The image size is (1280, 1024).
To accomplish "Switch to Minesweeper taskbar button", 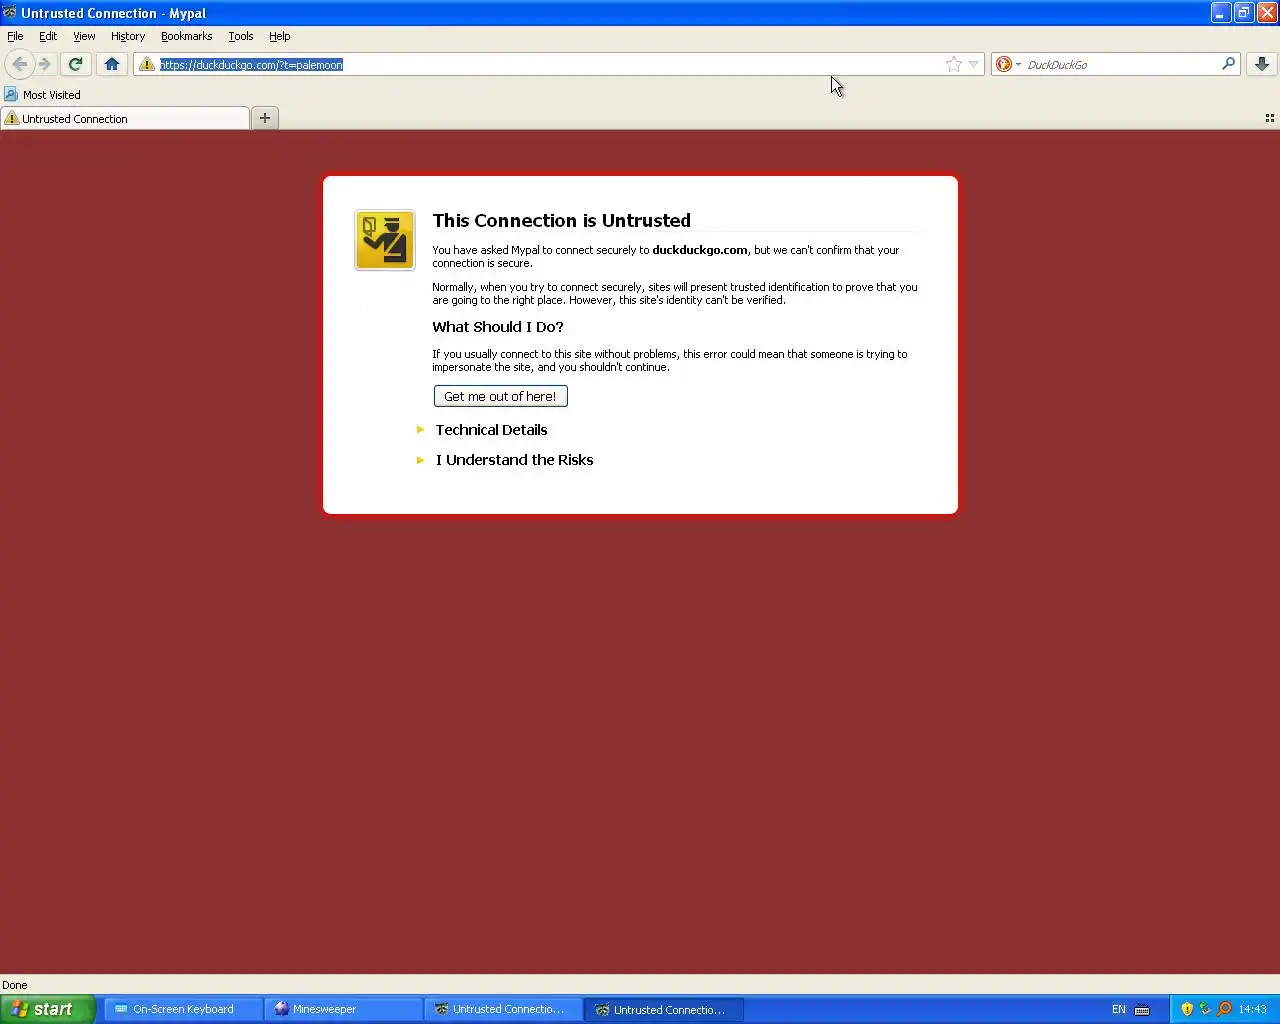I will [x=344, y=1009].
